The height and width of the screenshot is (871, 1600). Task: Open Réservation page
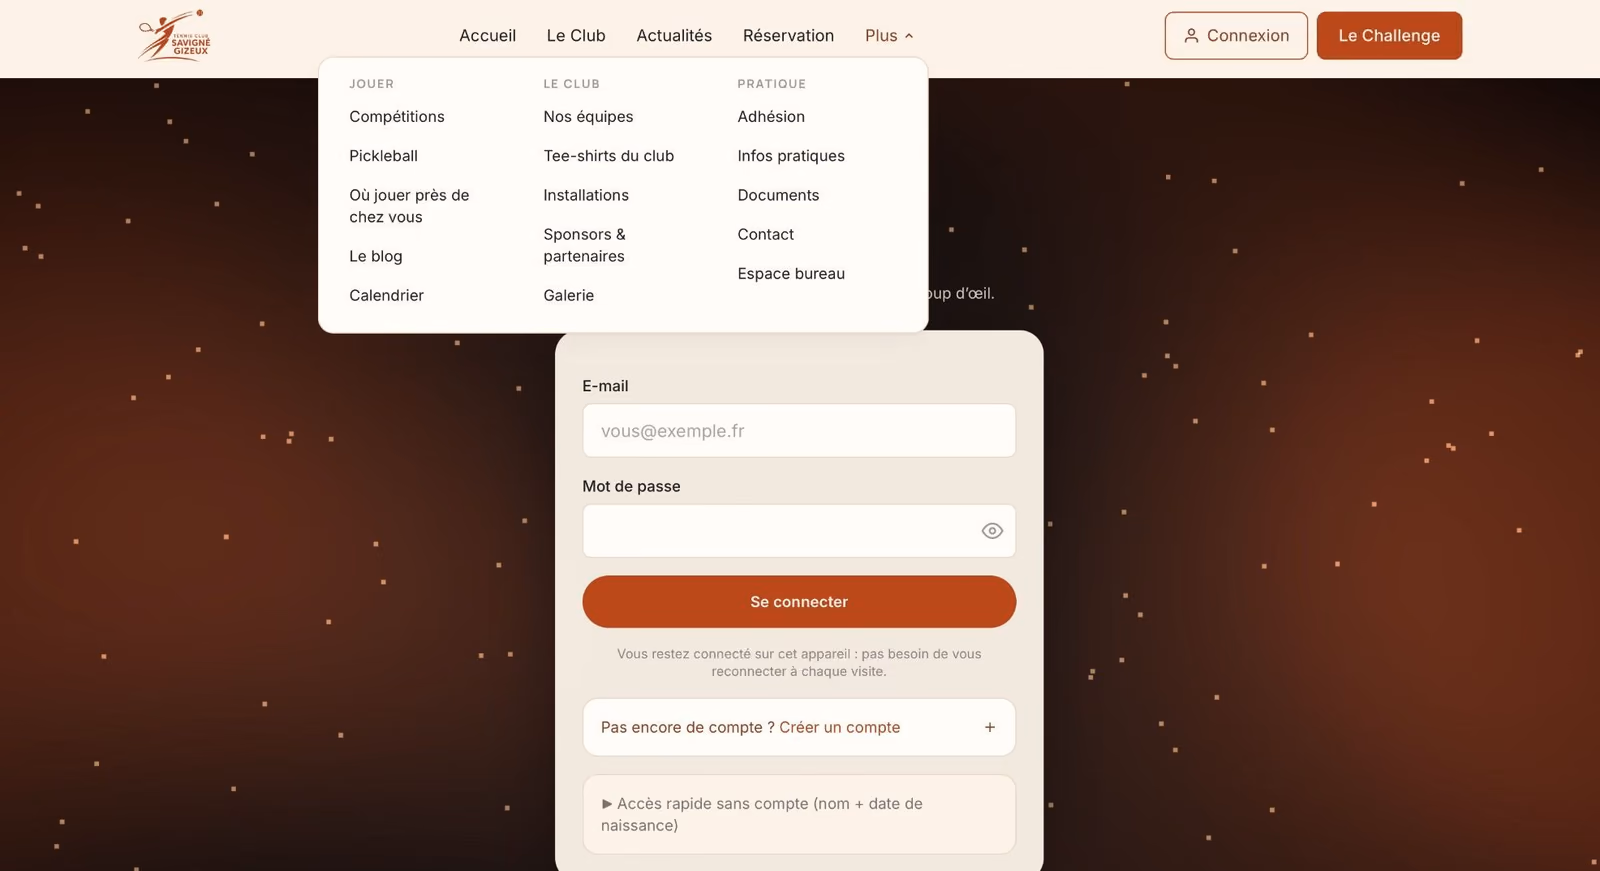tap(788, 36)
